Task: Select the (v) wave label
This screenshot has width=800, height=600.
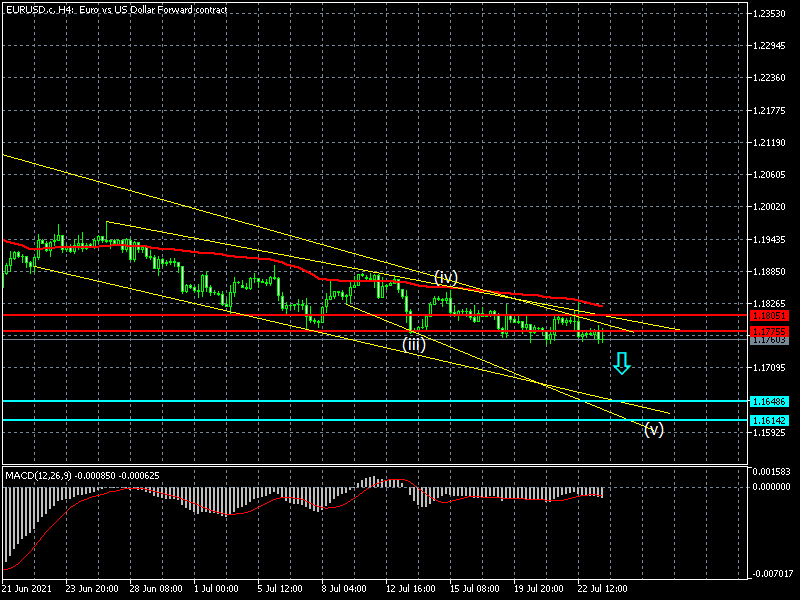Action: point(654,430)
